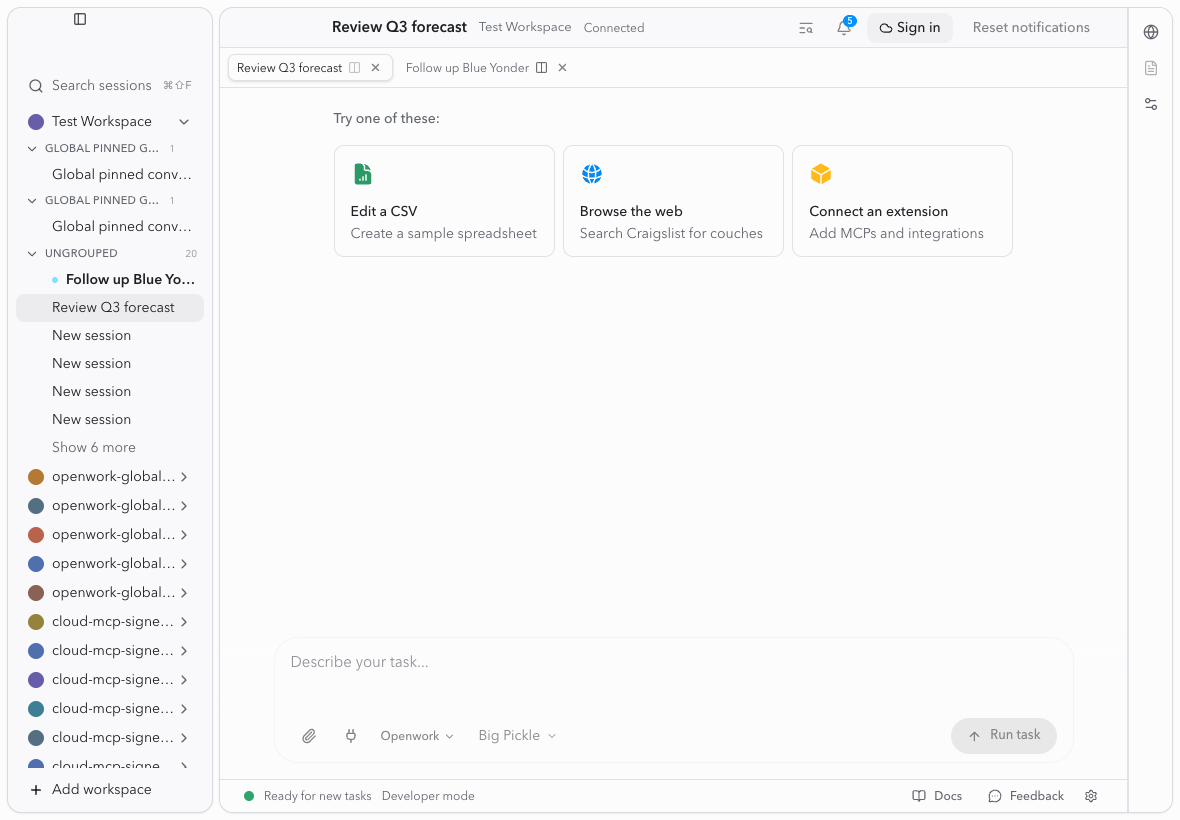Image resolution: width=1180 pixels, height=820 pixels.
Task: Open the Feedback link
Action: pyautogui.click(x=1026, y=796)
